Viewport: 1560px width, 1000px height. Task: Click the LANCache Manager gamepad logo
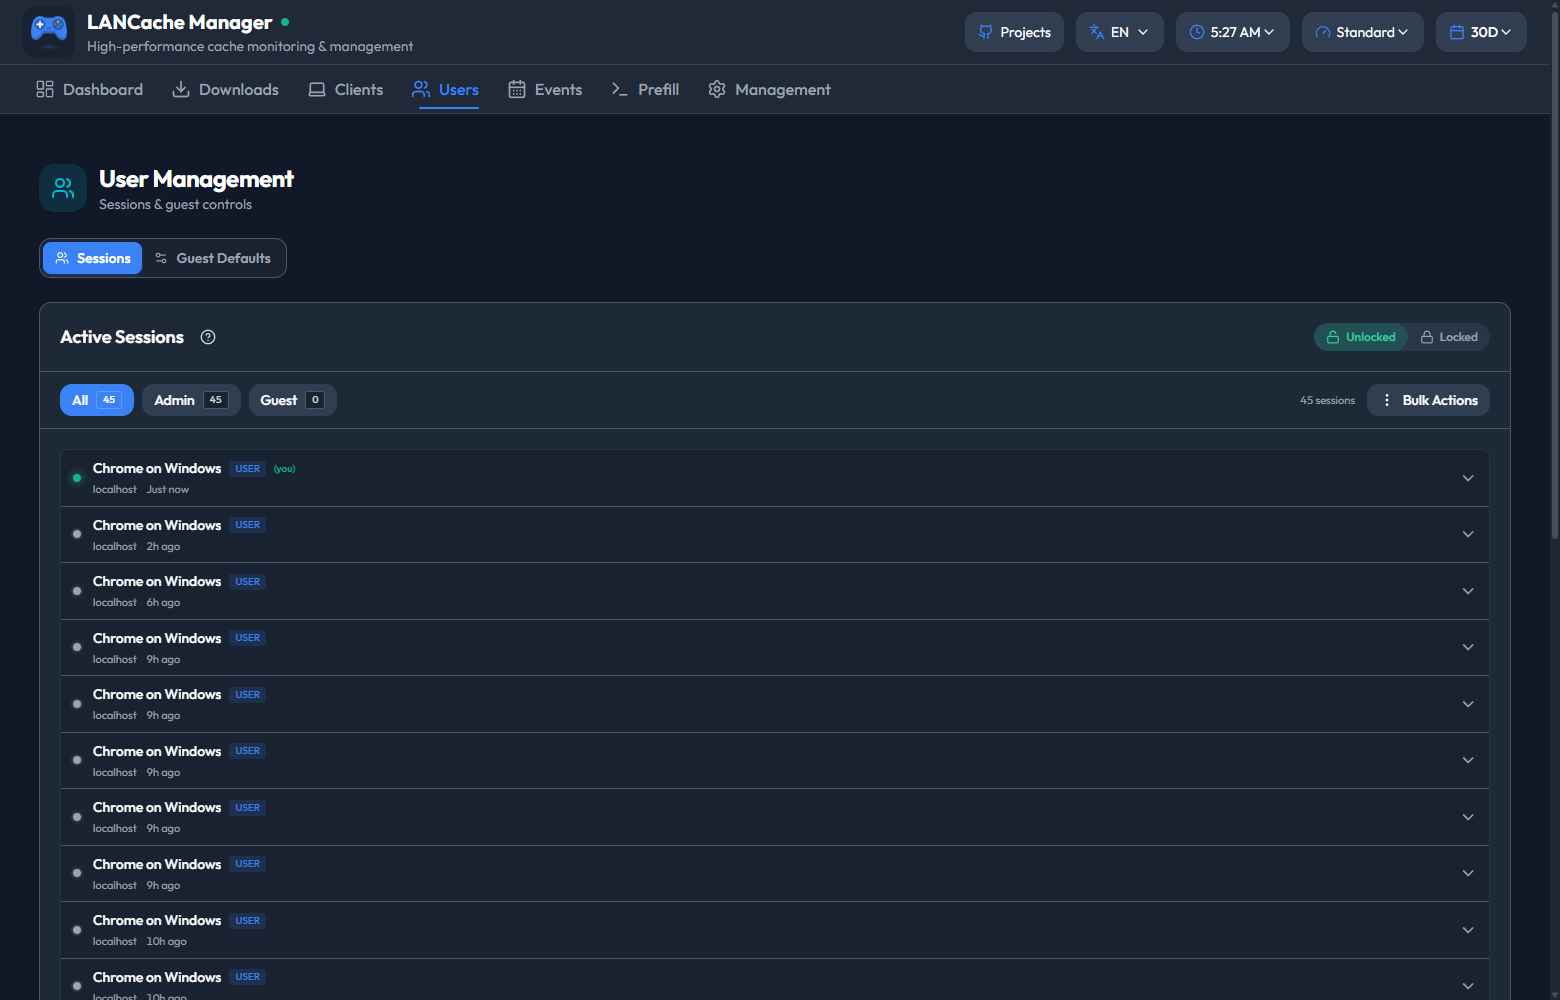(x=49, y=32)
